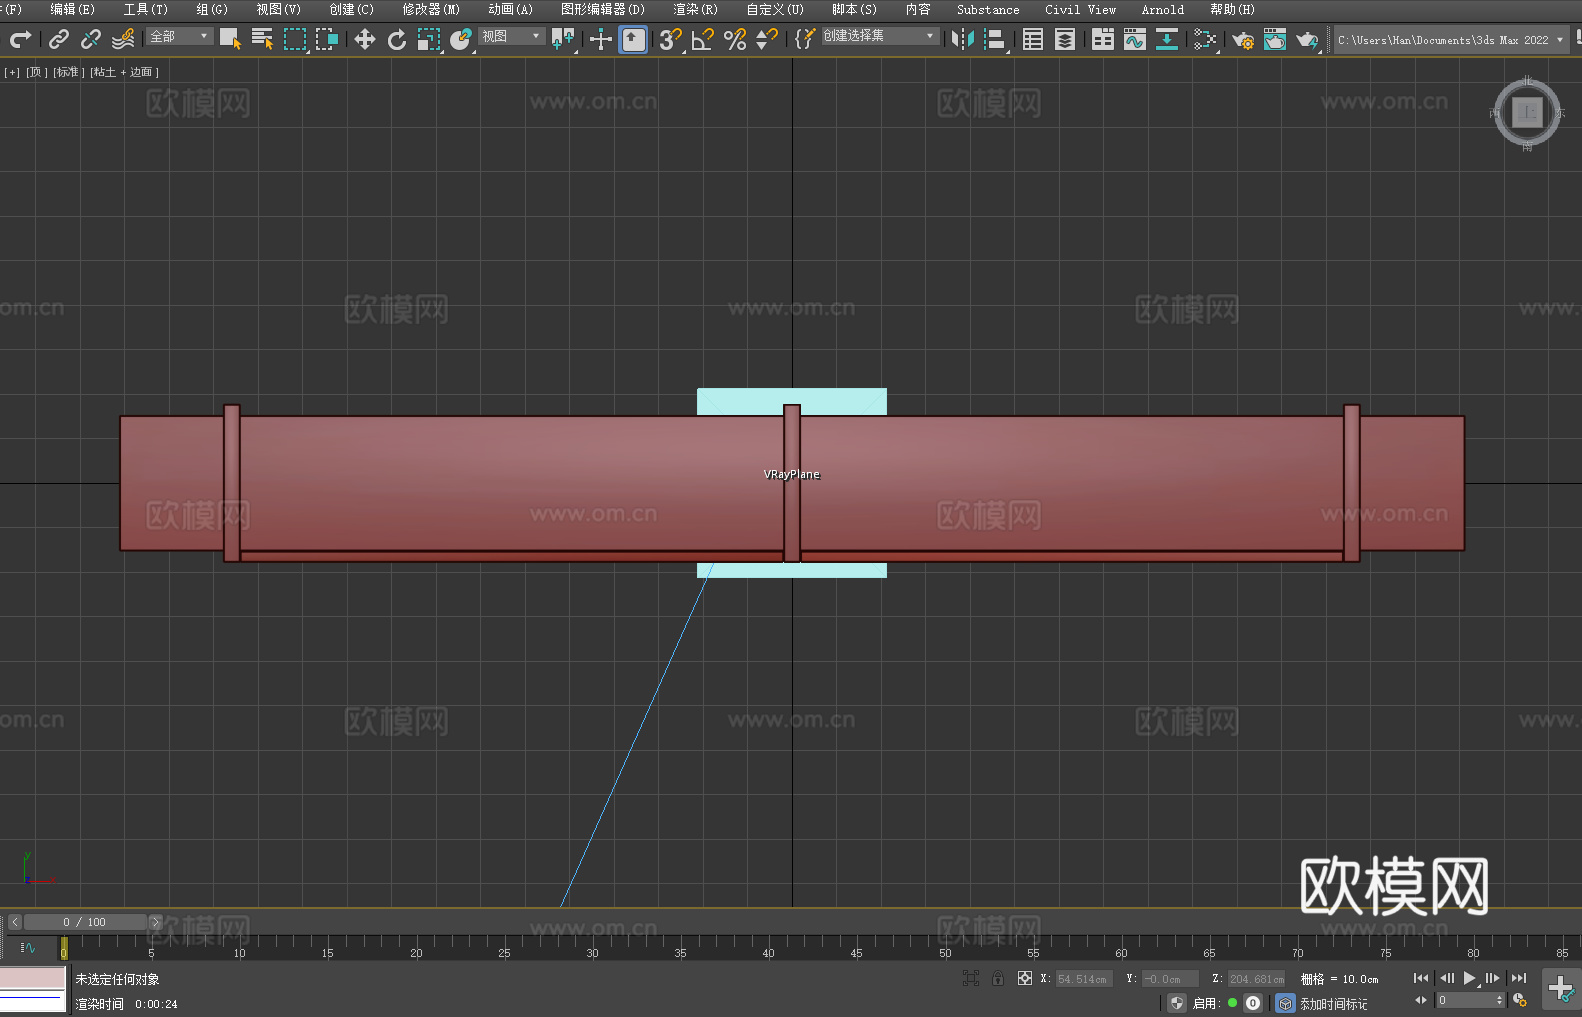The width and height of the screenshot is (1582, 1017).
Task: Click viewport 标准 label
Action: (x=68, y=72)
